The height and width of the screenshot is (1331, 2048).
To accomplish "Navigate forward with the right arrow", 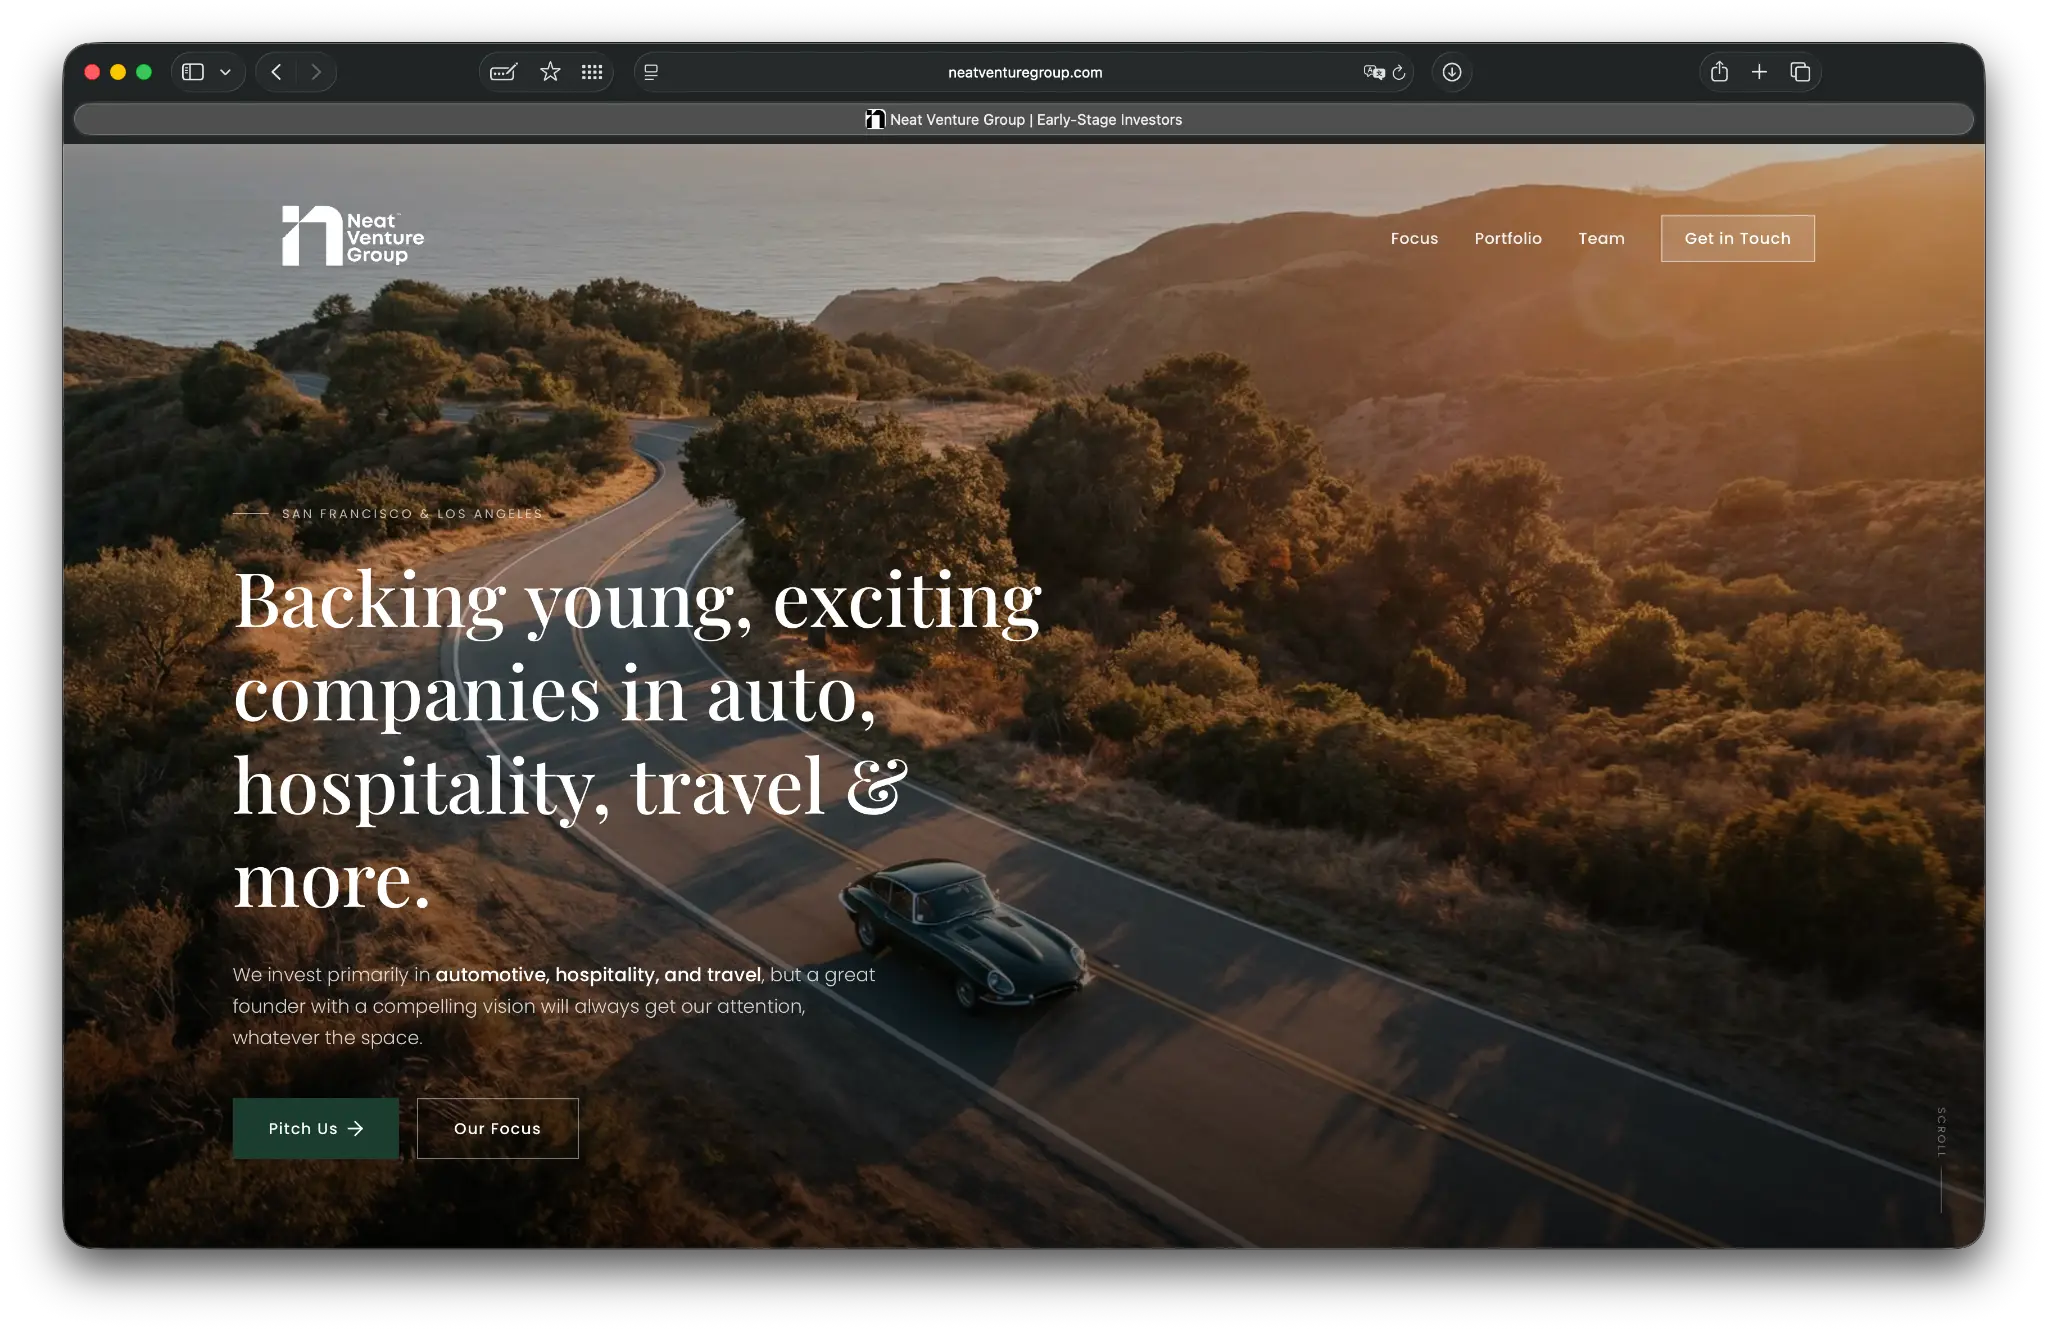I will tap(317, 71).
